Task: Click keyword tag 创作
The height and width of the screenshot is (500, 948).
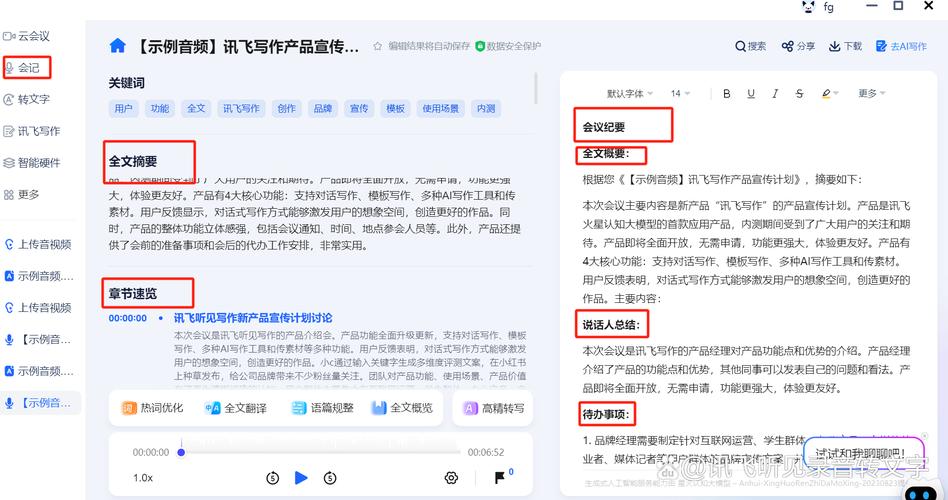Action: coord(287,109)
